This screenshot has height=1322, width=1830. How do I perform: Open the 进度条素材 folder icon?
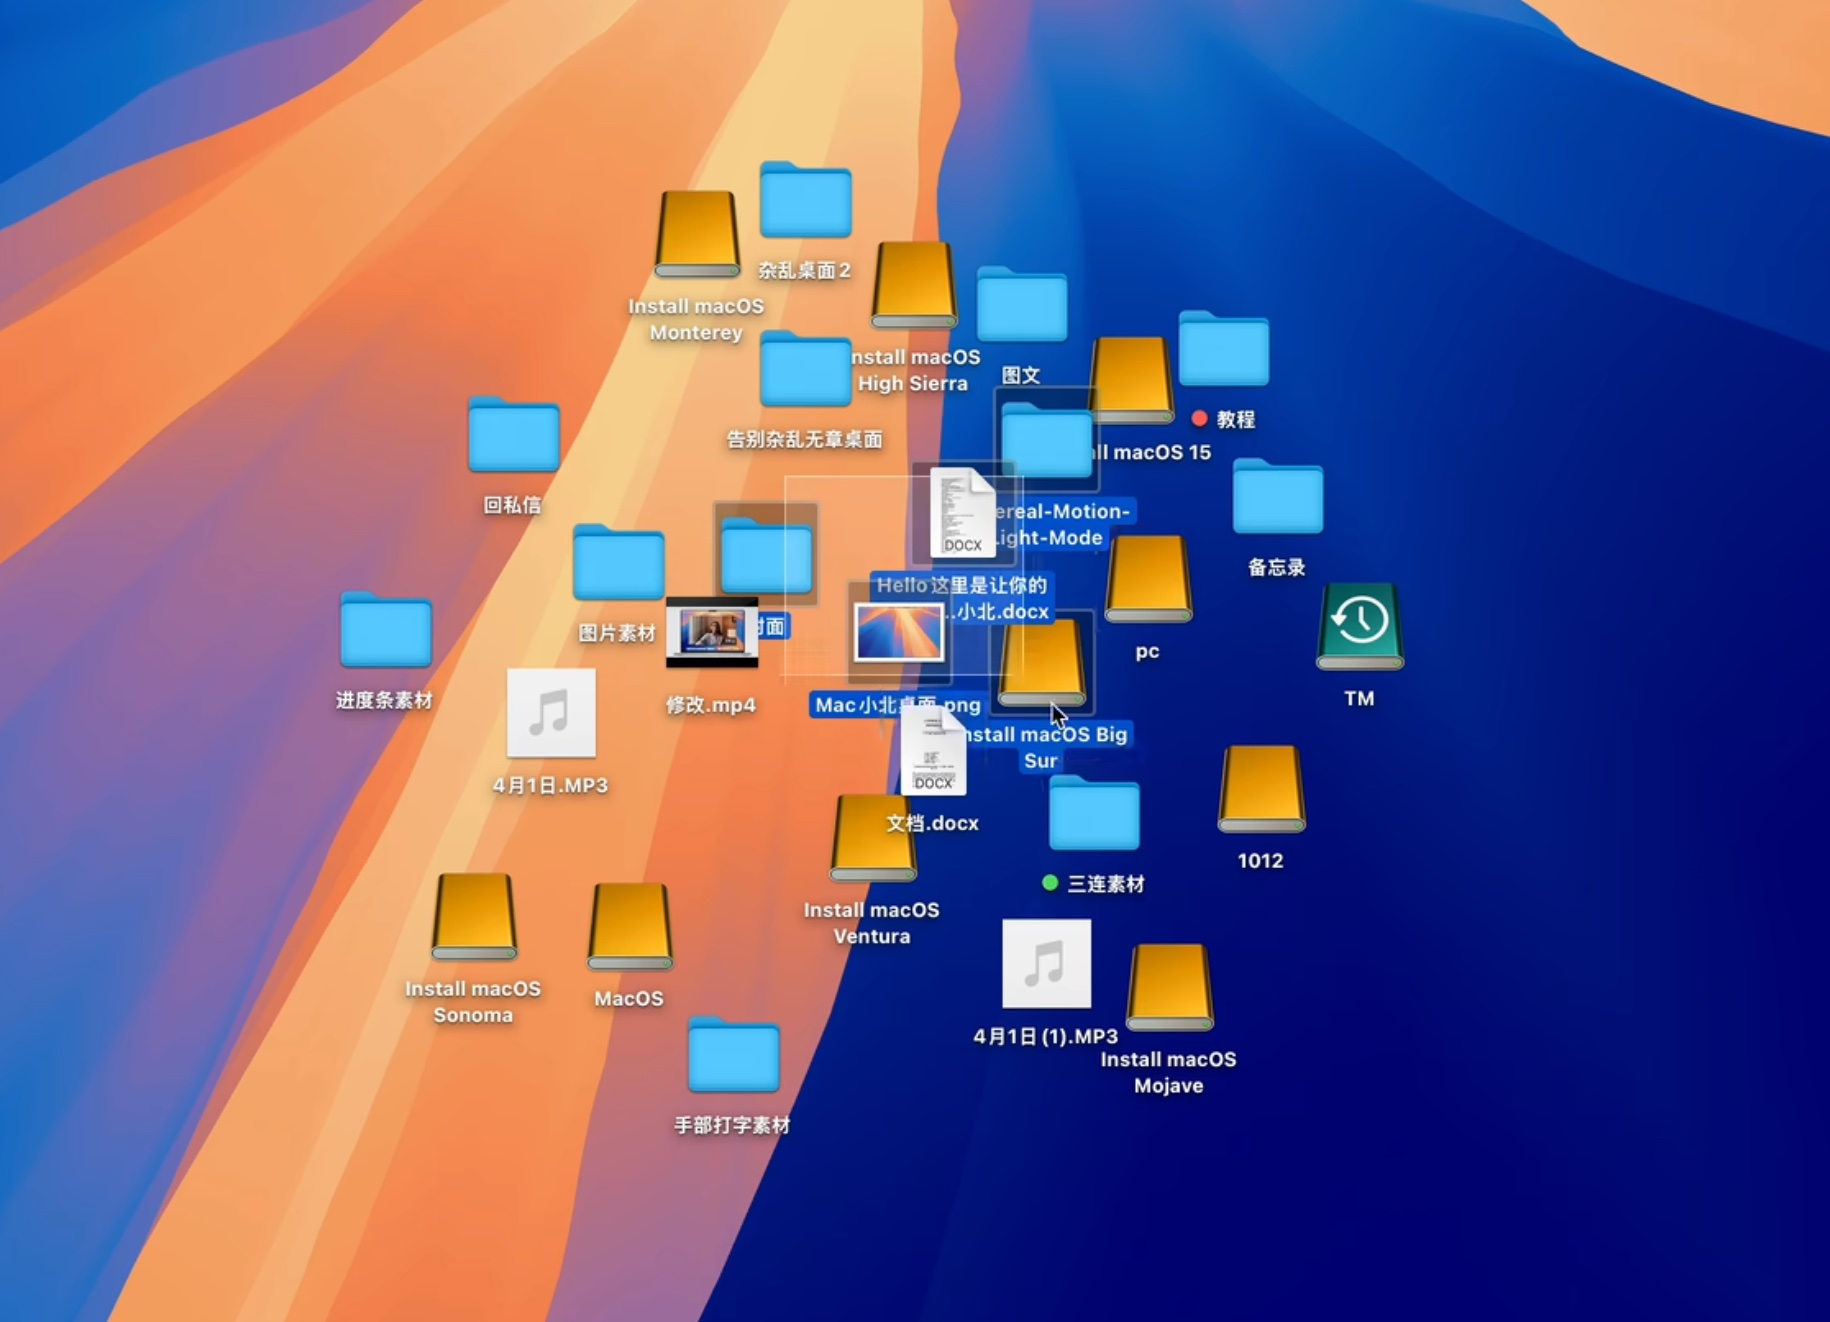385,630
